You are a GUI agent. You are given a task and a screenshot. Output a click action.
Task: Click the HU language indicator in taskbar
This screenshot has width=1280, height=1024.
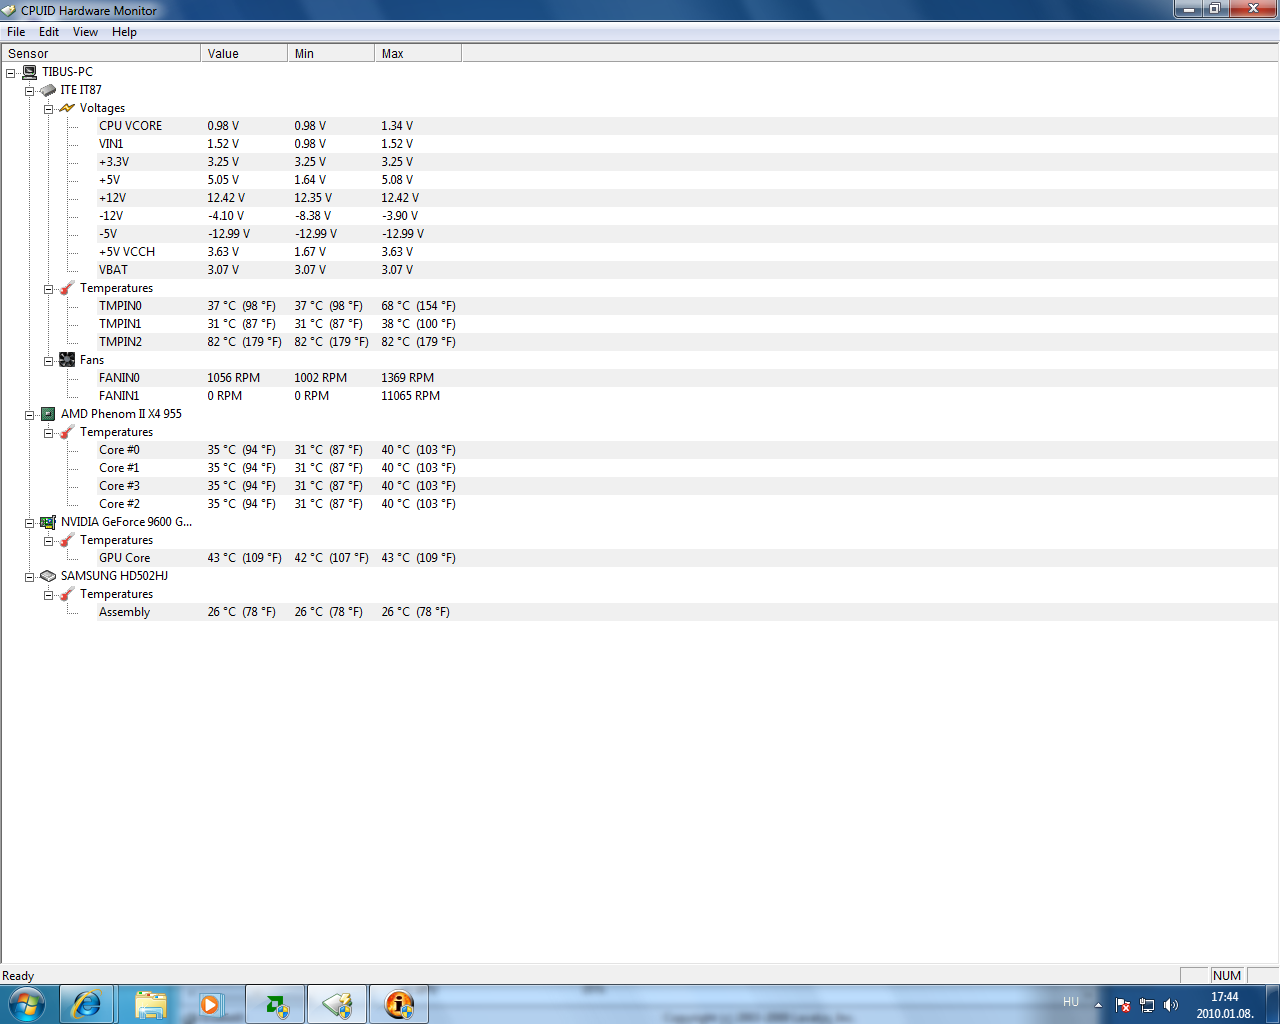click(1071, 1002)
